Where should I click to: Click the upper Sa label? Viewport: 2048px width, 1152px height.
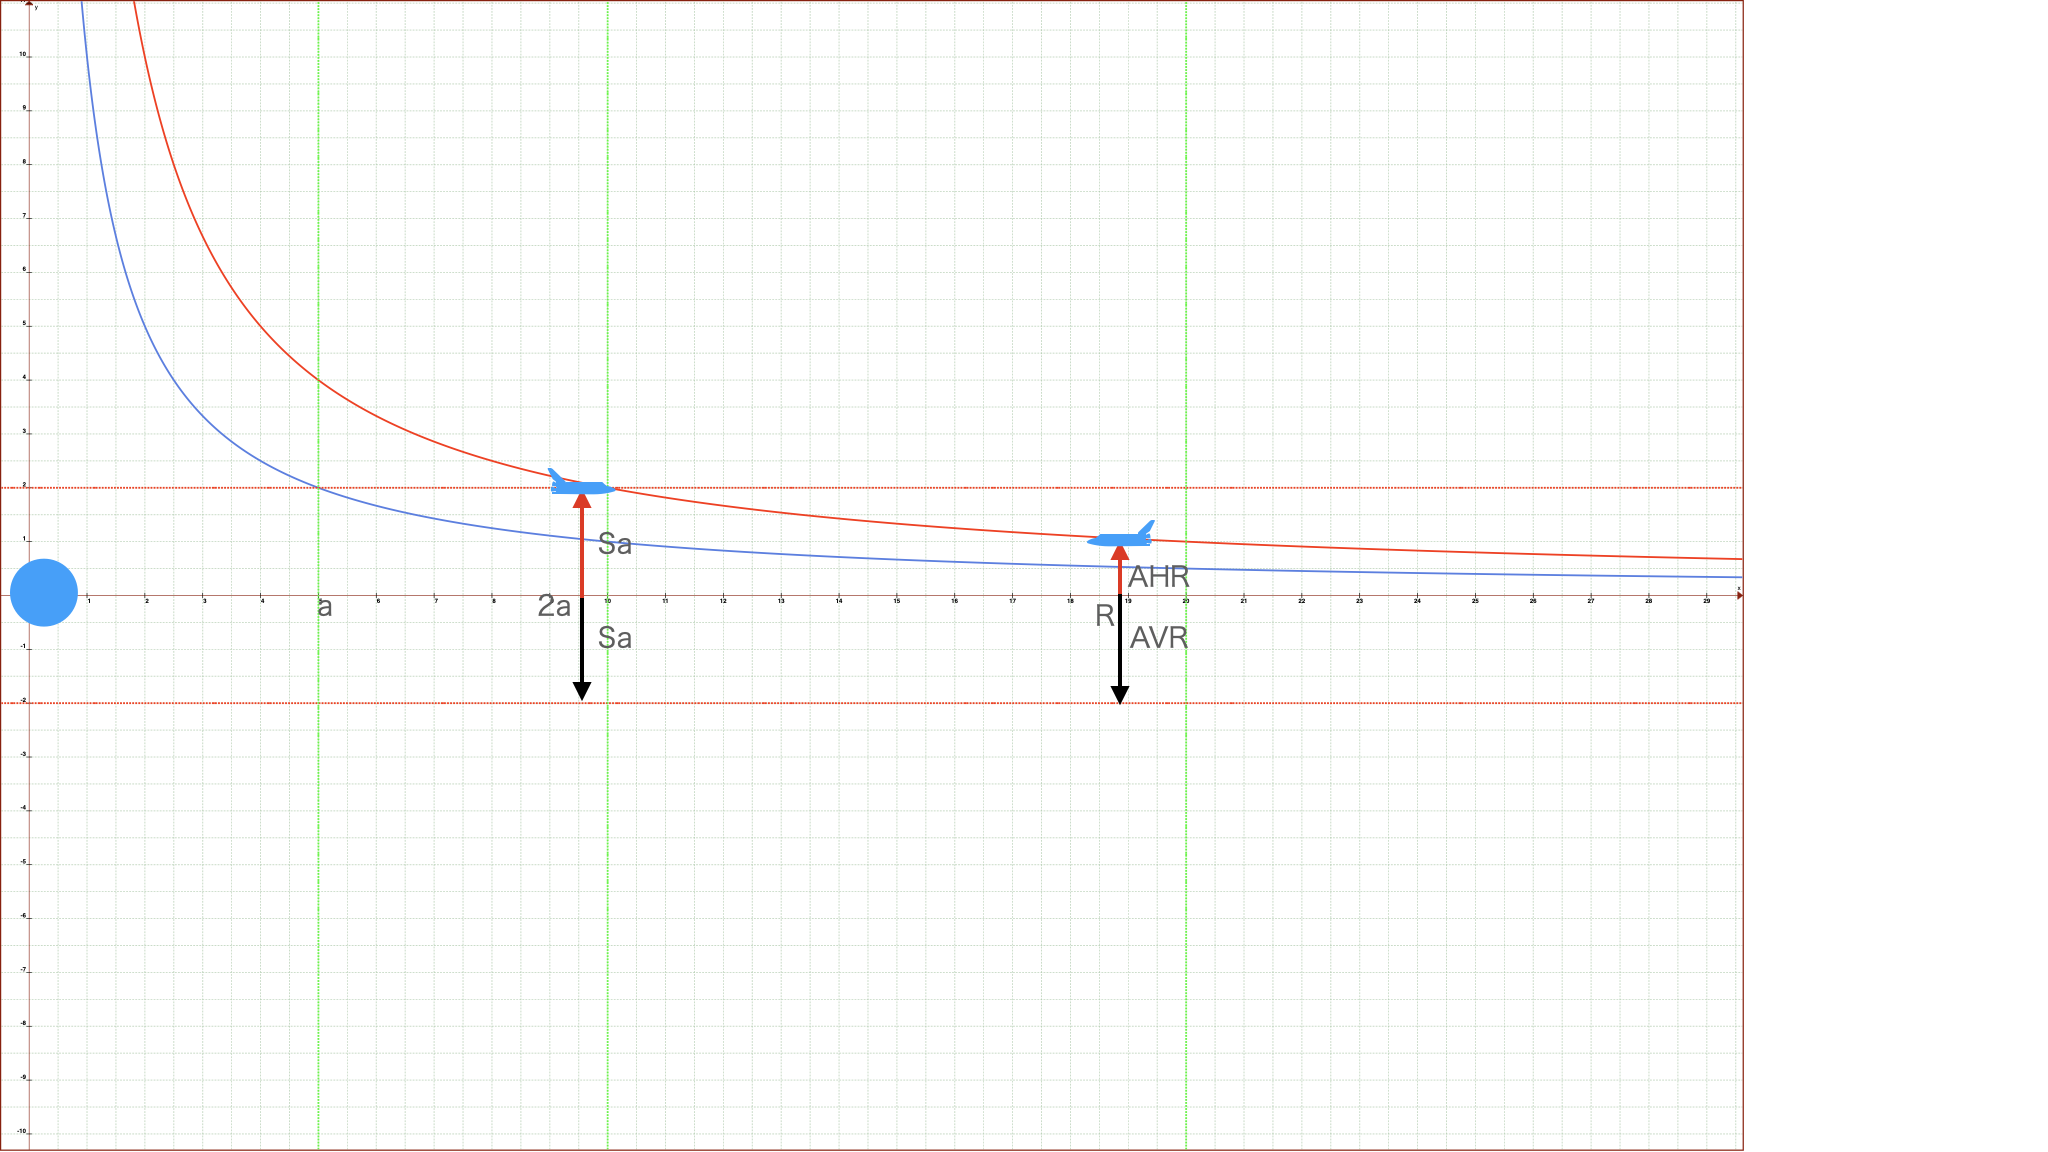point(615,544)
